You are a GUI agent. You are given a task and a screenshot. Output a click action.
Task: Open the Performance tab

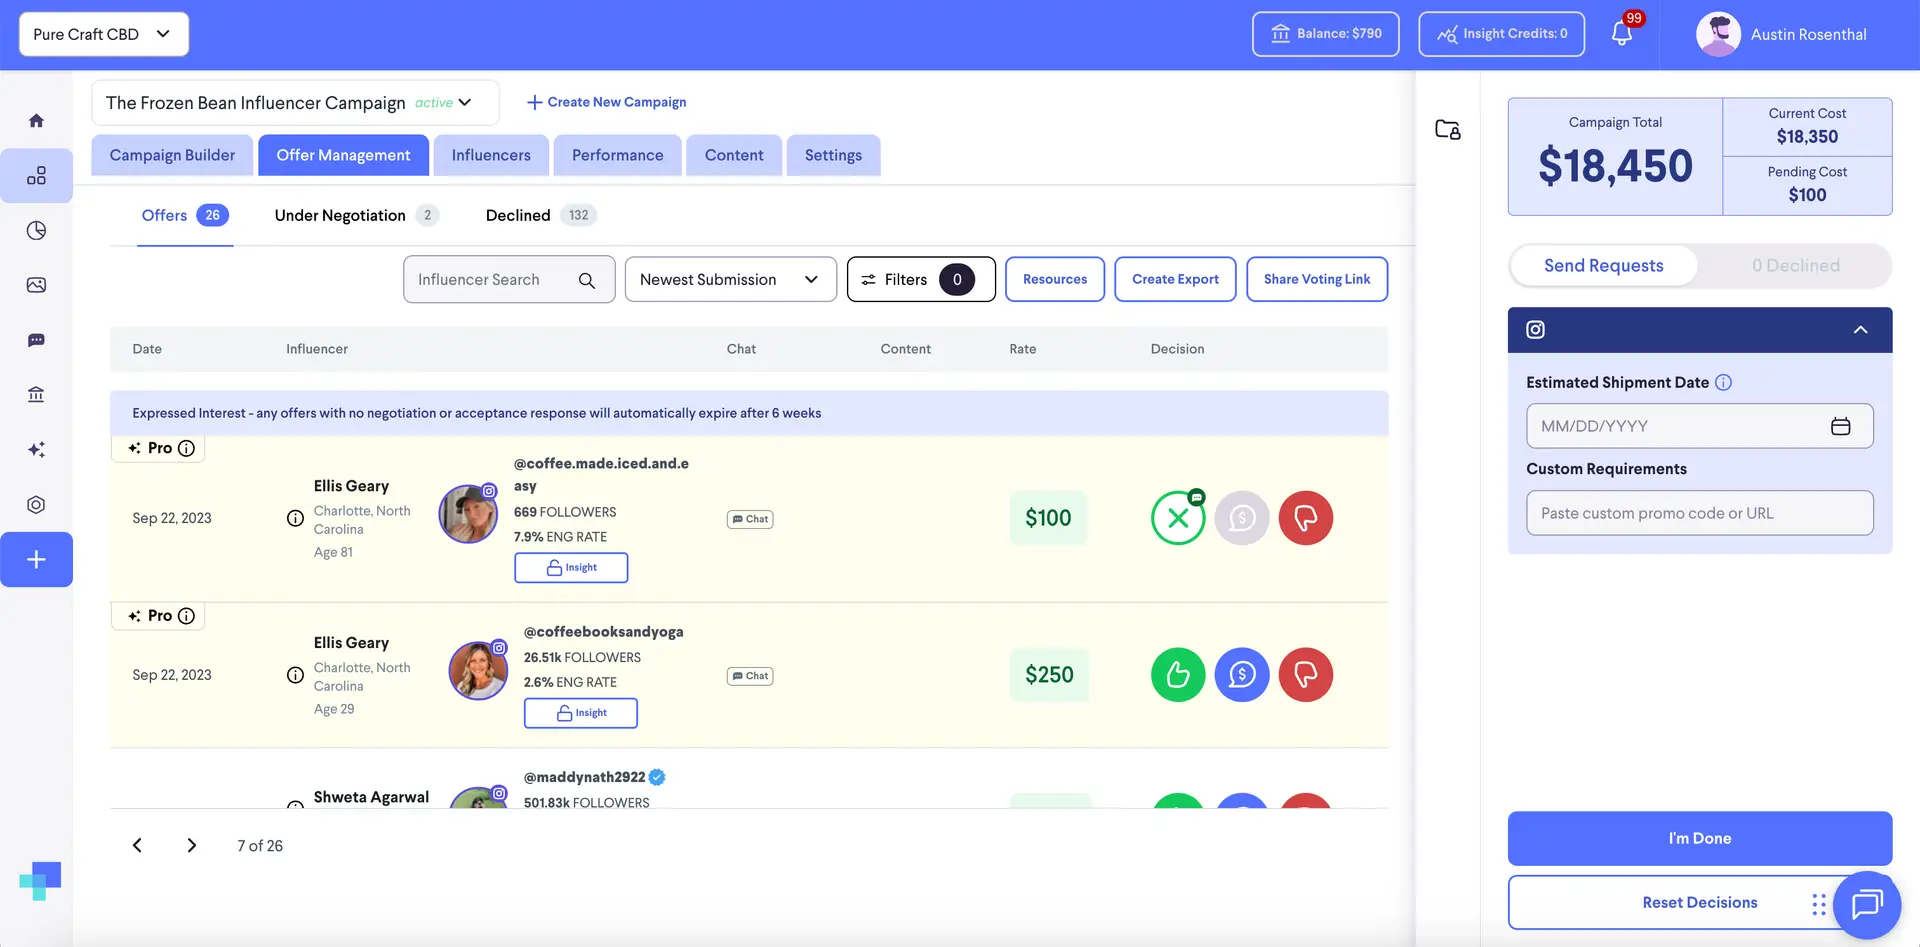coord(617,155)
